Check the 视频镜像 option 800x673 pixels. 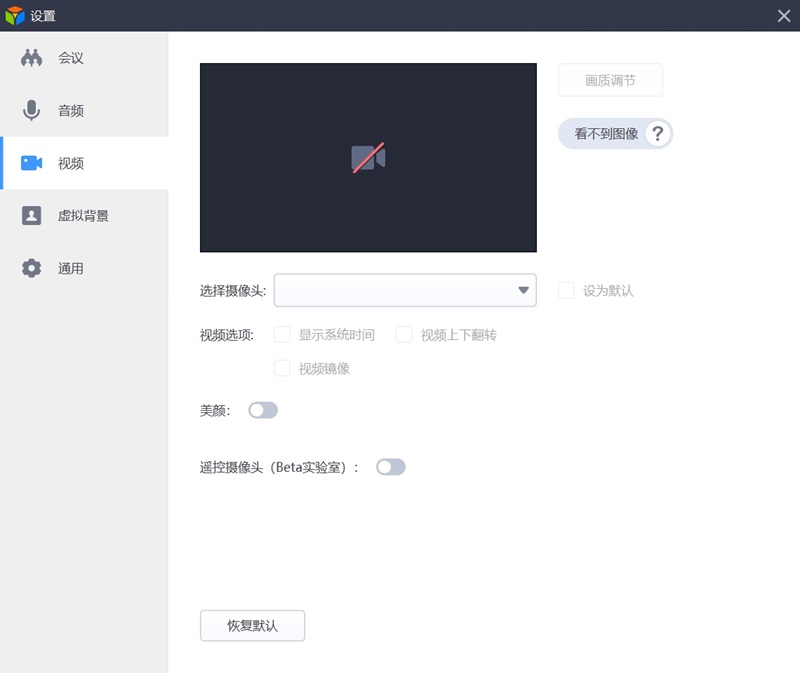281,368
